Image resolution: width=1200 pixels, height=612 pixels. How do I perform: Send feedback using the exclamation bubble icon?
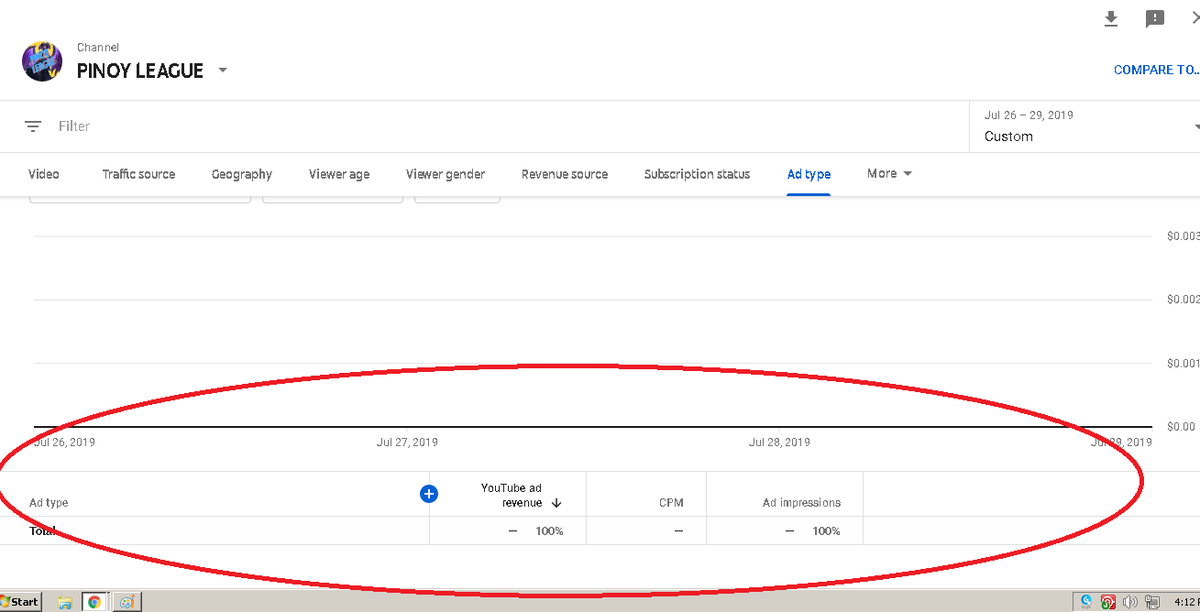click(1155, 19)
